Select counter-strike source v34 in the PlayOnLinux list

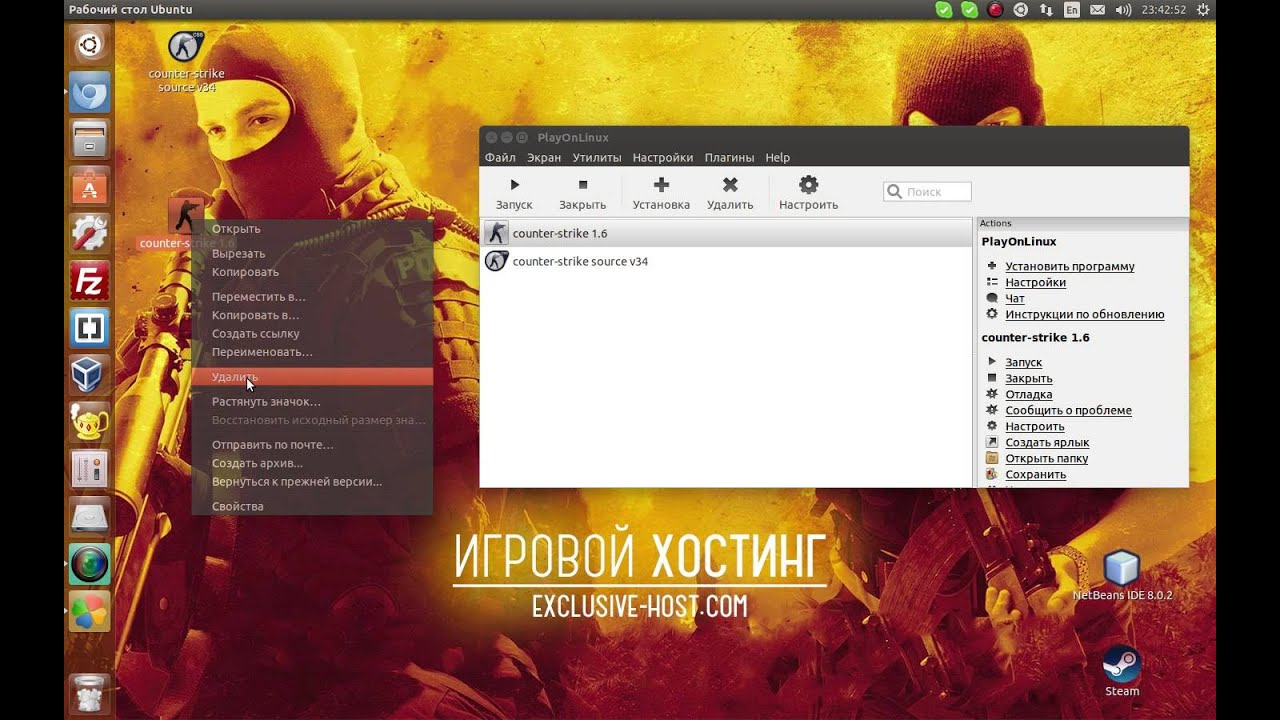point(727,261)
